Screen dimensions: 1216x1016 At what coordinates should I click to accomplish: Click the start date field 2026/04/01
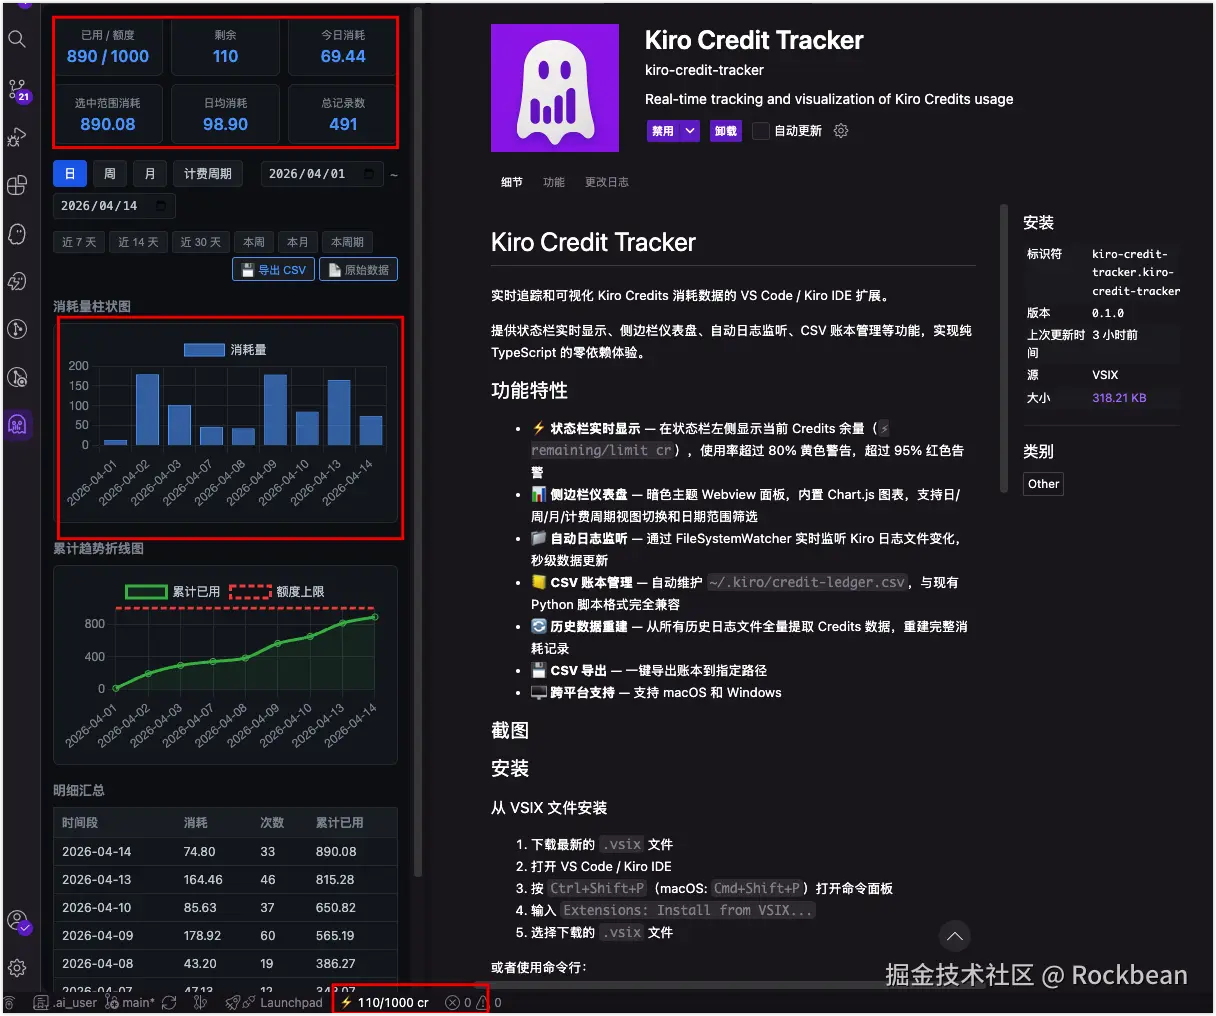tap(322, 174)
